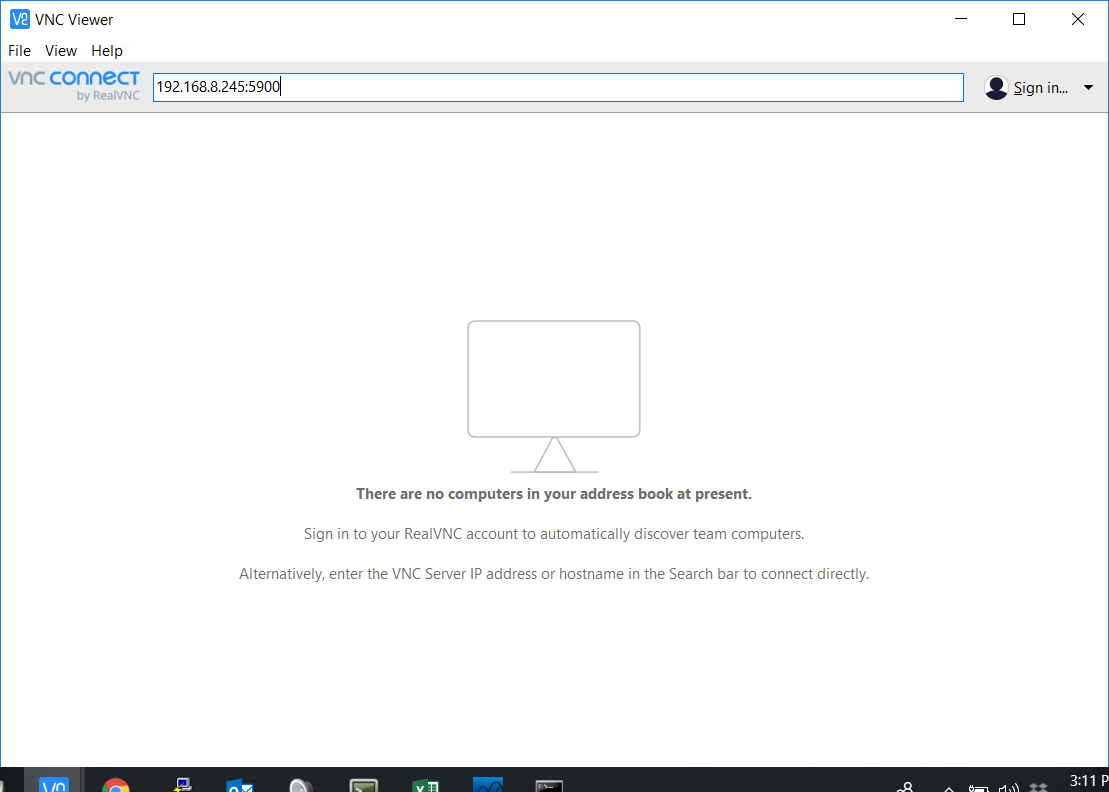
Task: Open the View menu
Action: click(x=60, y=50)
